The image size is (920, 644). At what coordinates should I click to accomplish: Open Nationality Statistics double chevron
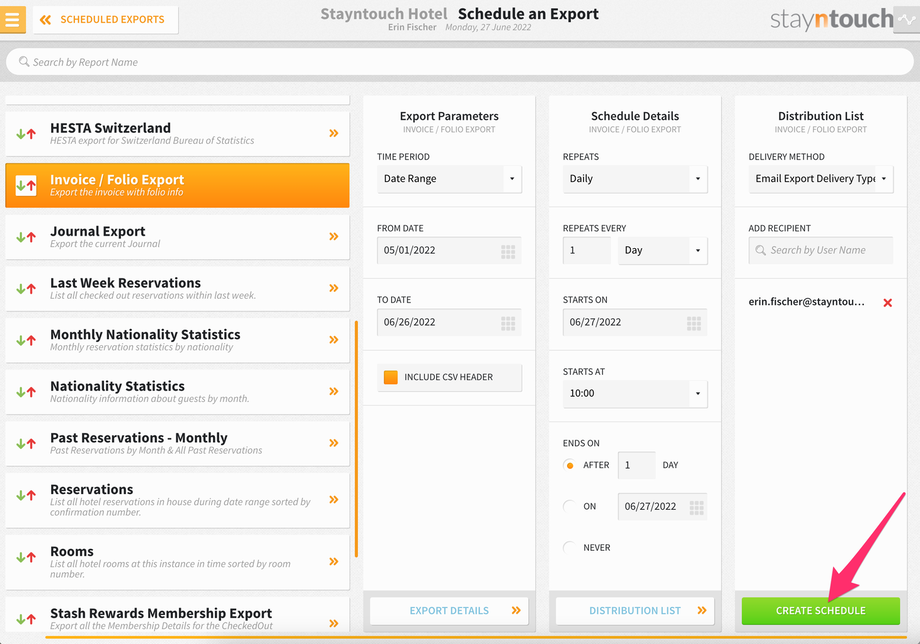tap(334, 391)
